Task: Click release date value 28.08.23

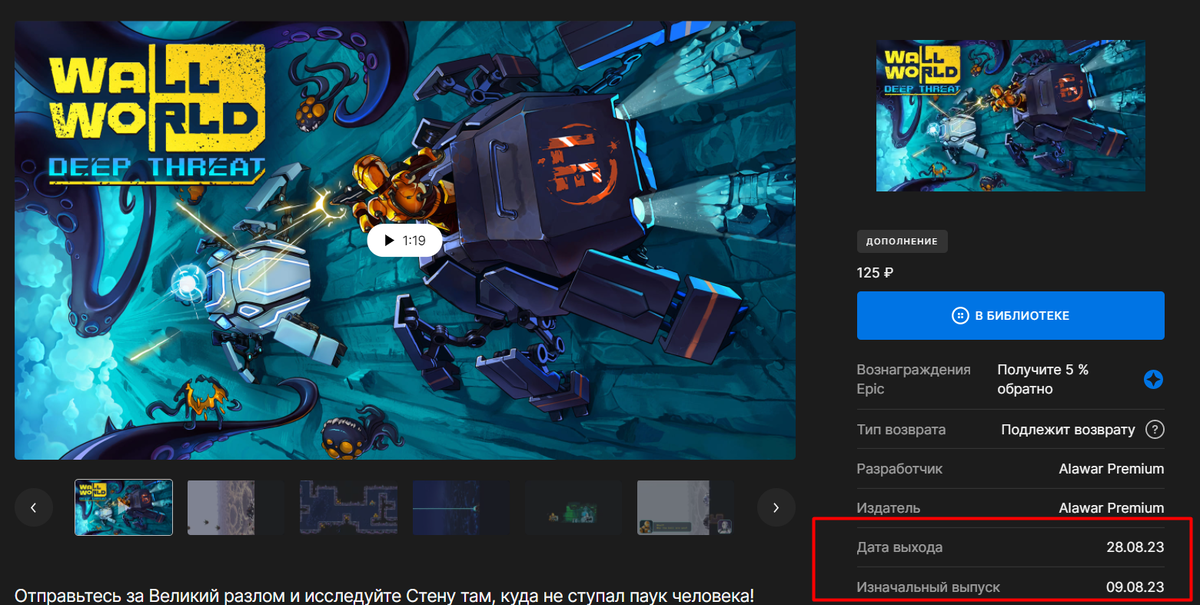Action: click(1135, 548)
